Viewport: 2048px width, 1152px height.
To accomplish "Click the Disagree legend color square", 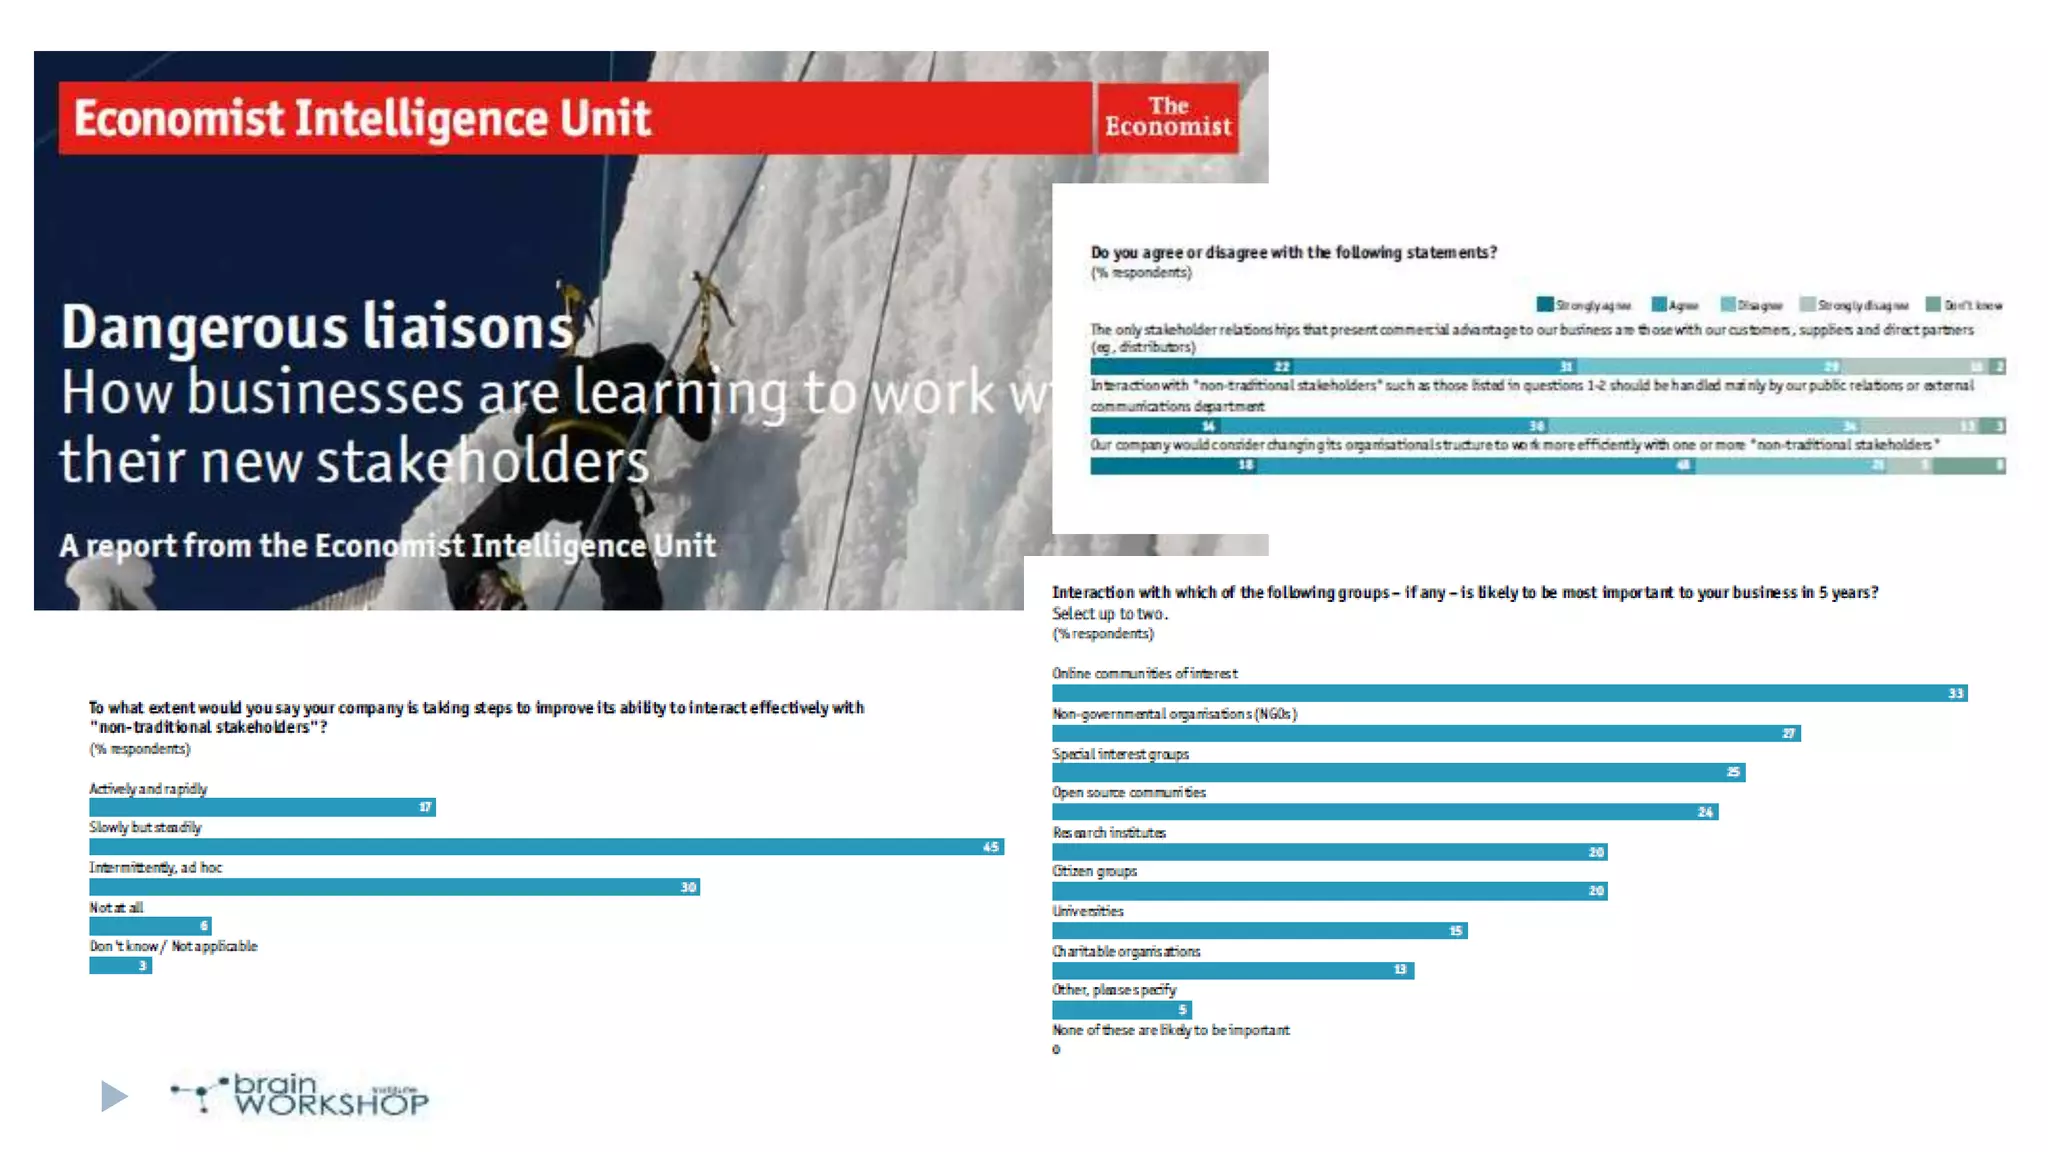I will coord(1727,304).
